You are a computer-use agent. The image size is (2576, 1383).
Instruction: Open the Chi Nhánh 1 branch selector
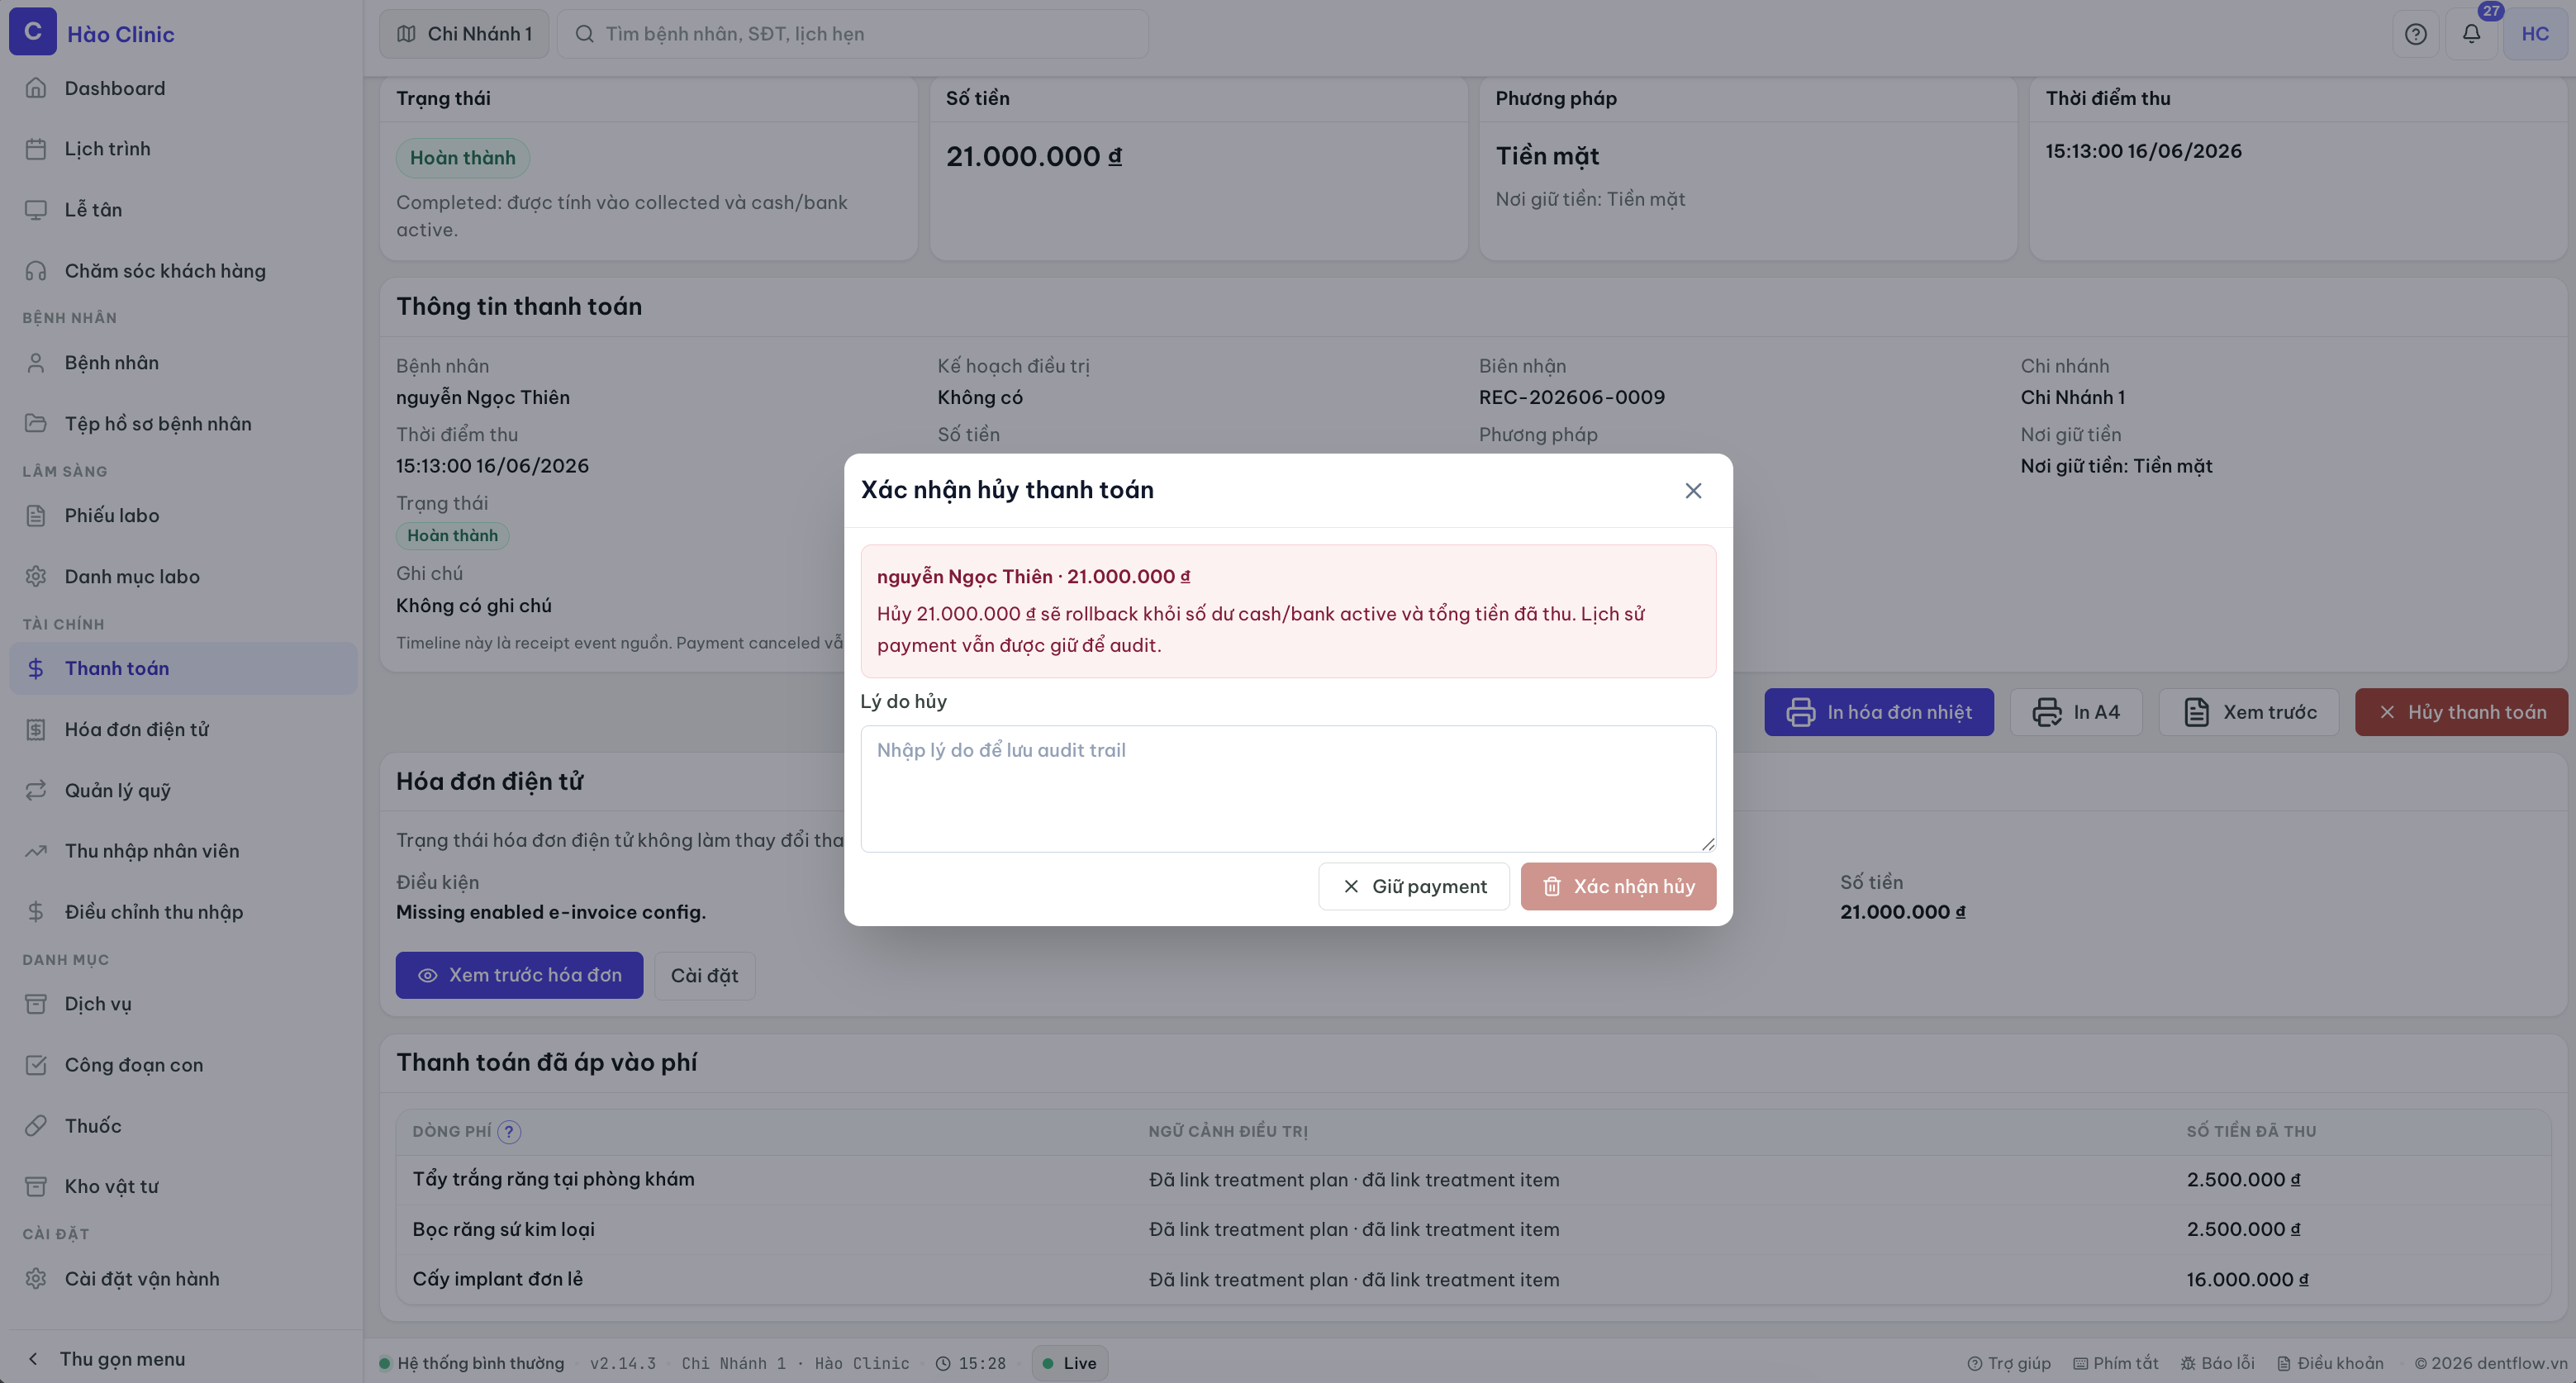click(464, 34)
